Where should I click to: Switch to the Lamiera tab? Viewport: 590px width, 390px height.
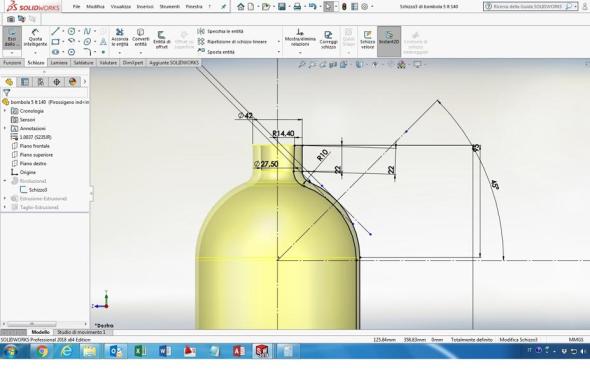pos(59,62)
